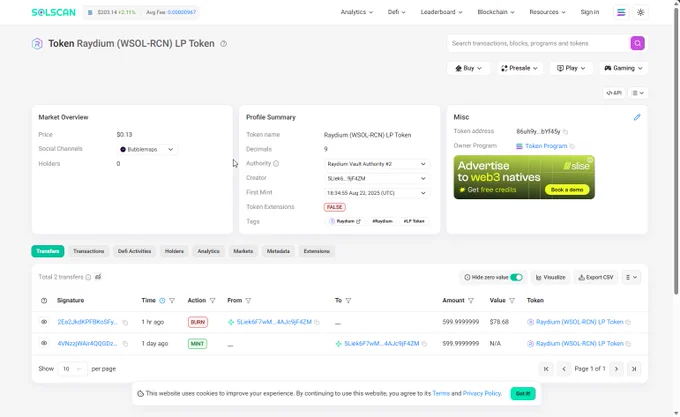
Task: Copy the Token Program owner address
Action: point(572,146)
